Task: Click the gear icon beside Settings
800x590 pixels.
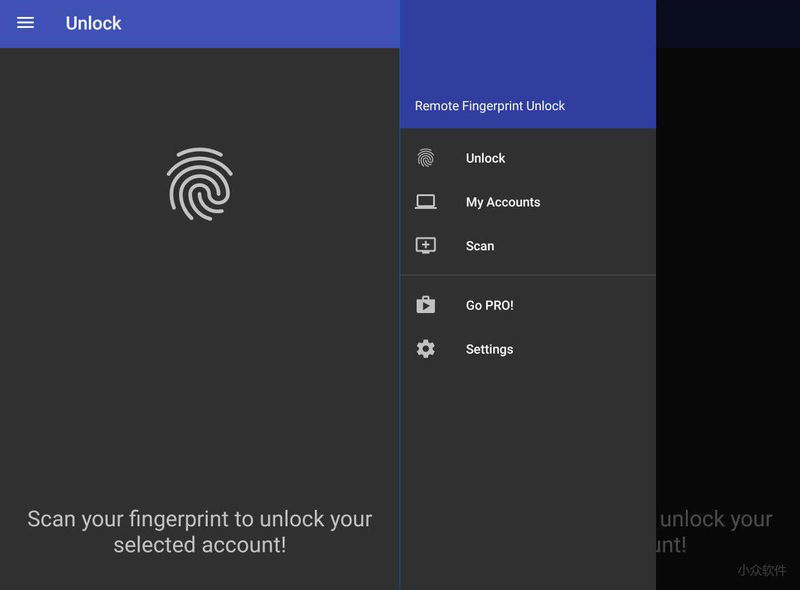Action: coord(426,349)
